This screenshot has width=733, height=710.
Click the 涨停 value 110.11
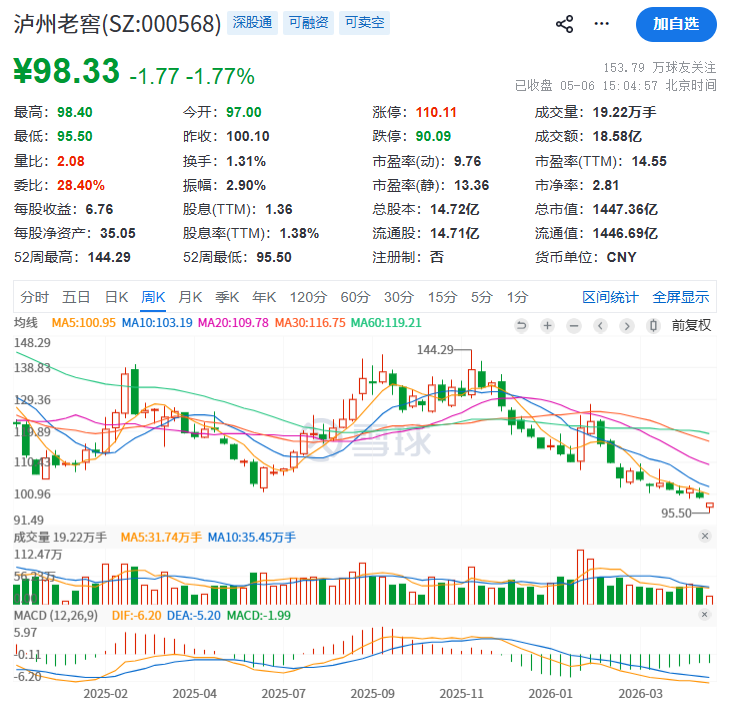[436, 112]
